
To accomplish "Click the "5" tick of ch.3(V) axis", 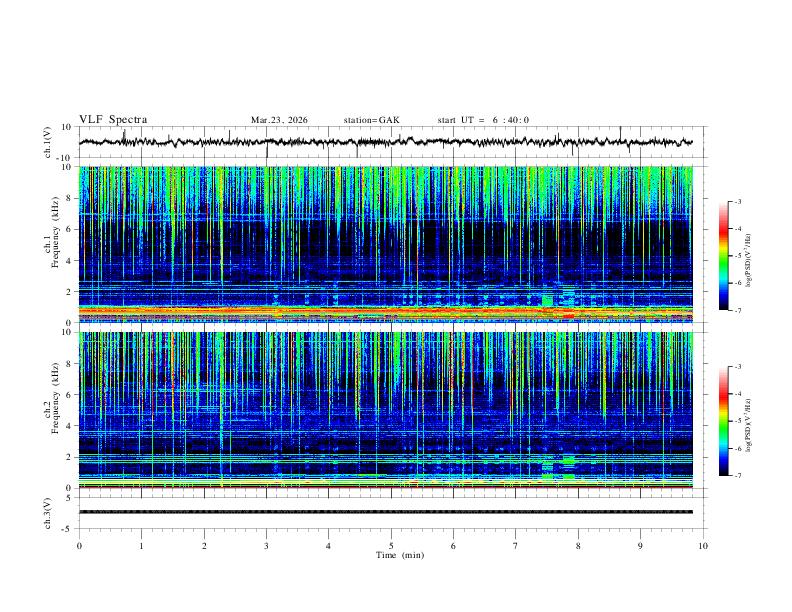I will pyautogui.click(x=69, y=497).
